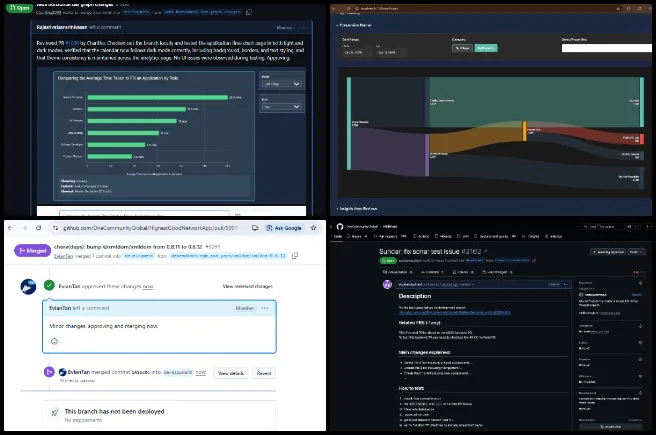
Task: Click the 'Minor changes, approving and merging now' comment text
Action: pos(104,326)
